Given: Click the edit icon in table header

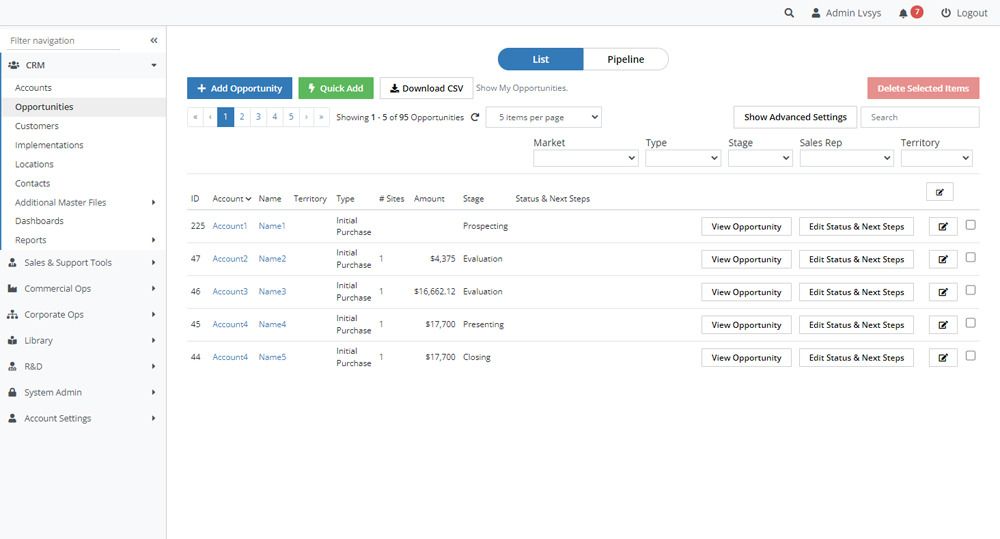Looking at the screenshot, I should pos(940,192).
